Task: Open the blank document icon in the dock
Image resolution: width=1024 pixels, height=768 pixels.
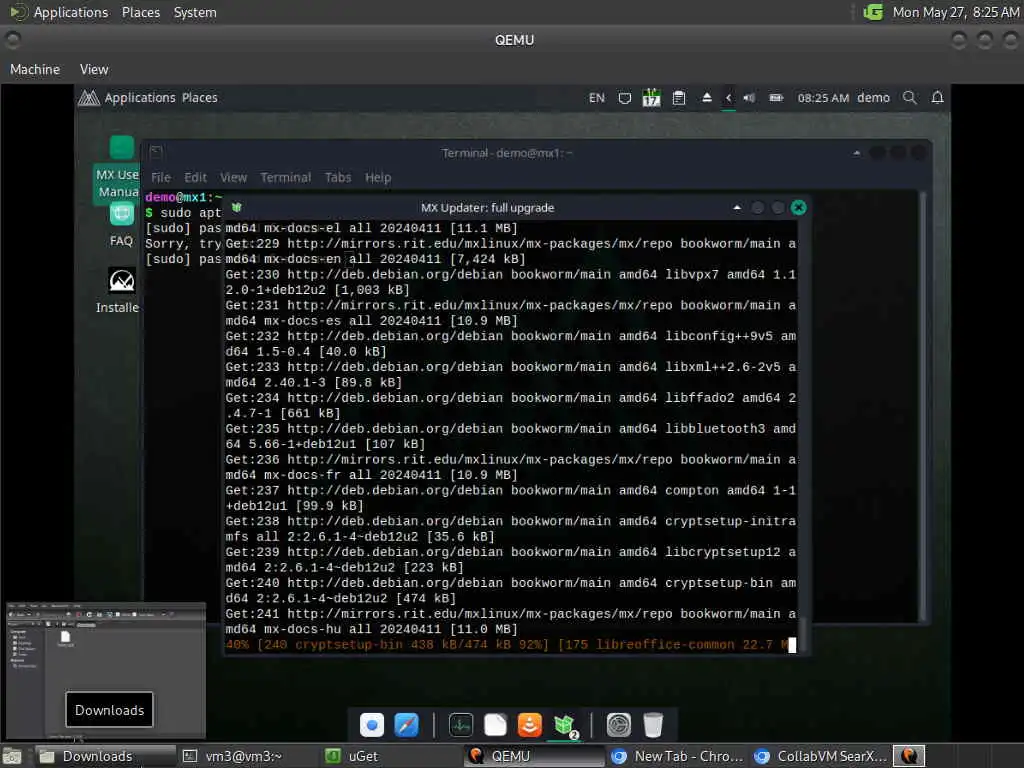Action: (495, 725)
